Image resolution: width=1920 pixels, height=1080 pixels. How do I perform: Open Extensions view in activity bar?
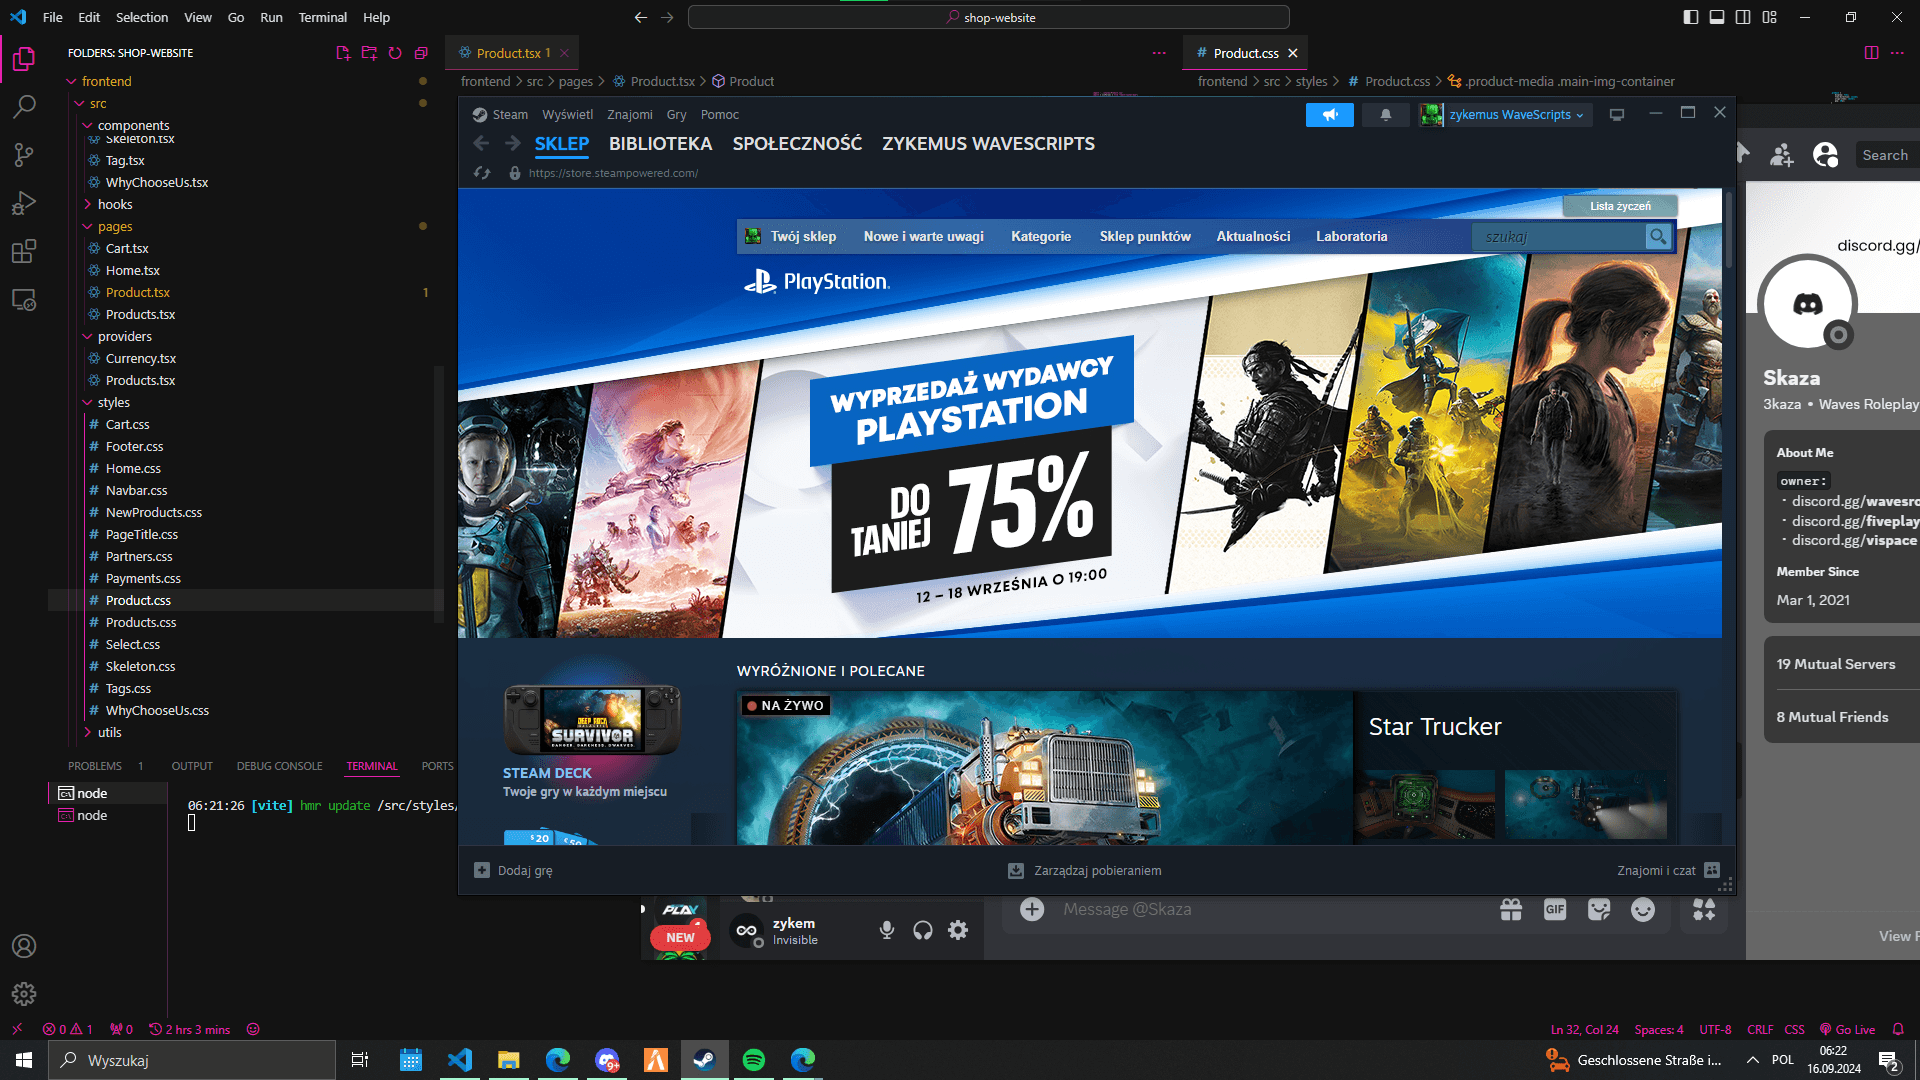click(x=24, y=251)
